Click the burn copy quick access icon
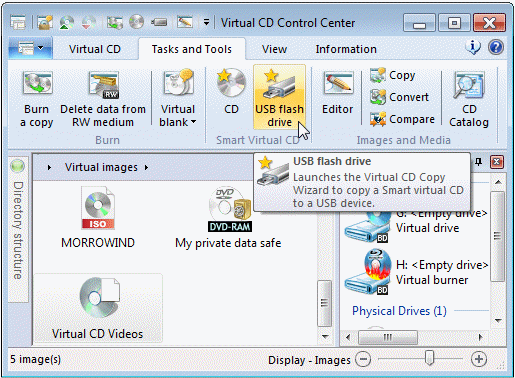The height and width of the screenshot is (378, 515). (x=114, y=23)
